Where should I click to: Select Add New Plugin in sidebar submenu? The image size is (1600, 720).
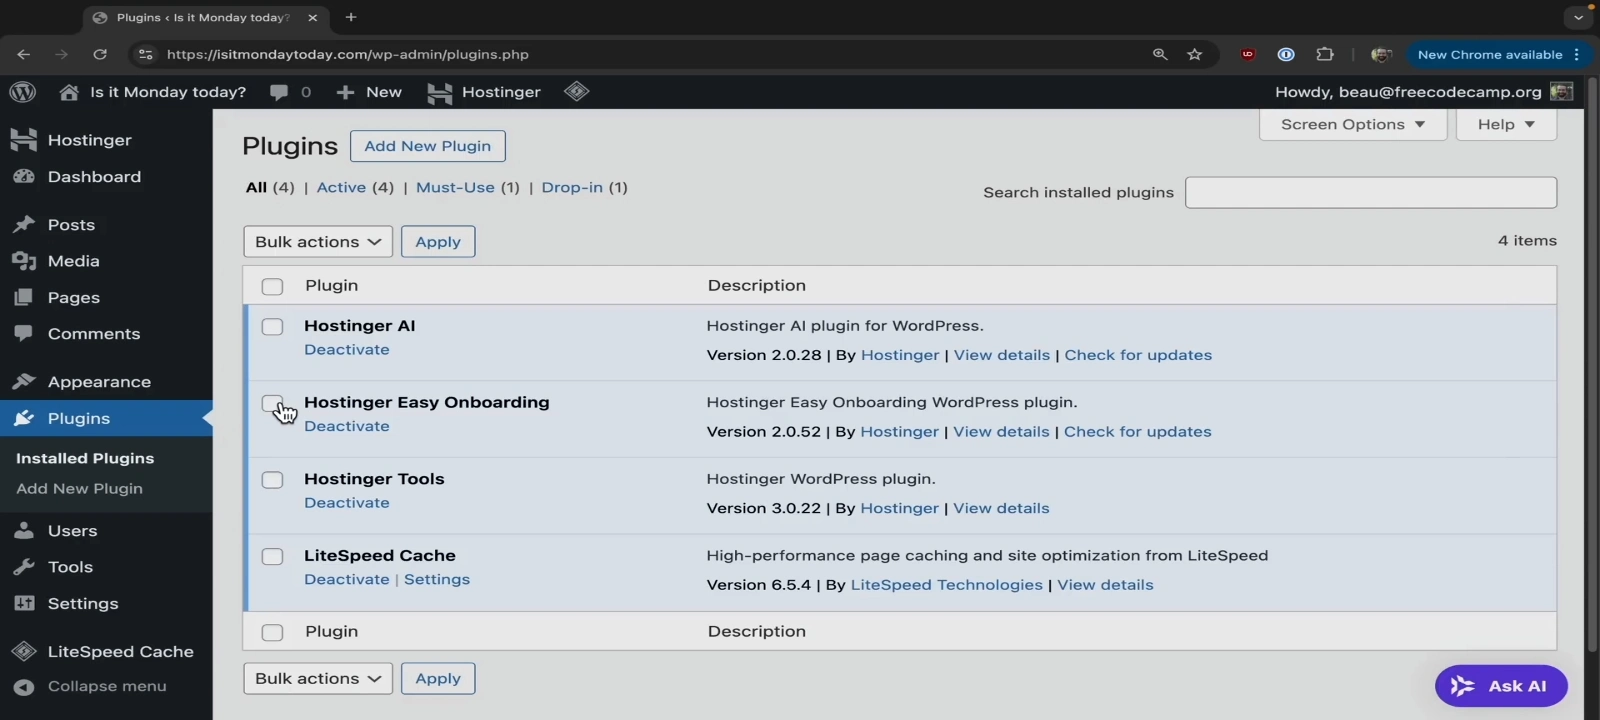point(79,489)
